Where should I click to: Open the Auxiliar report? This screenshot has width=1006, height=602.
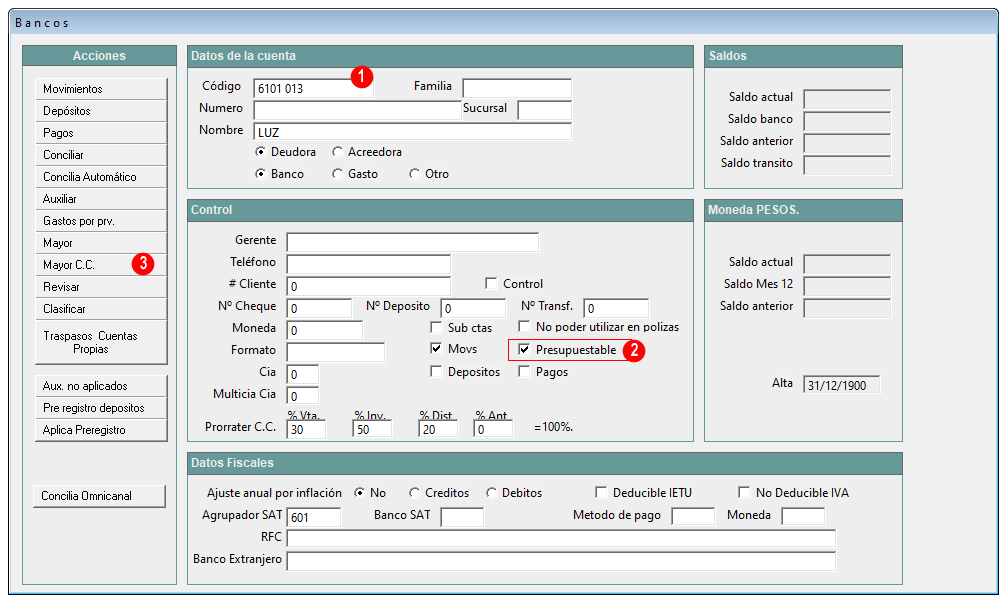tap(101, 199)
